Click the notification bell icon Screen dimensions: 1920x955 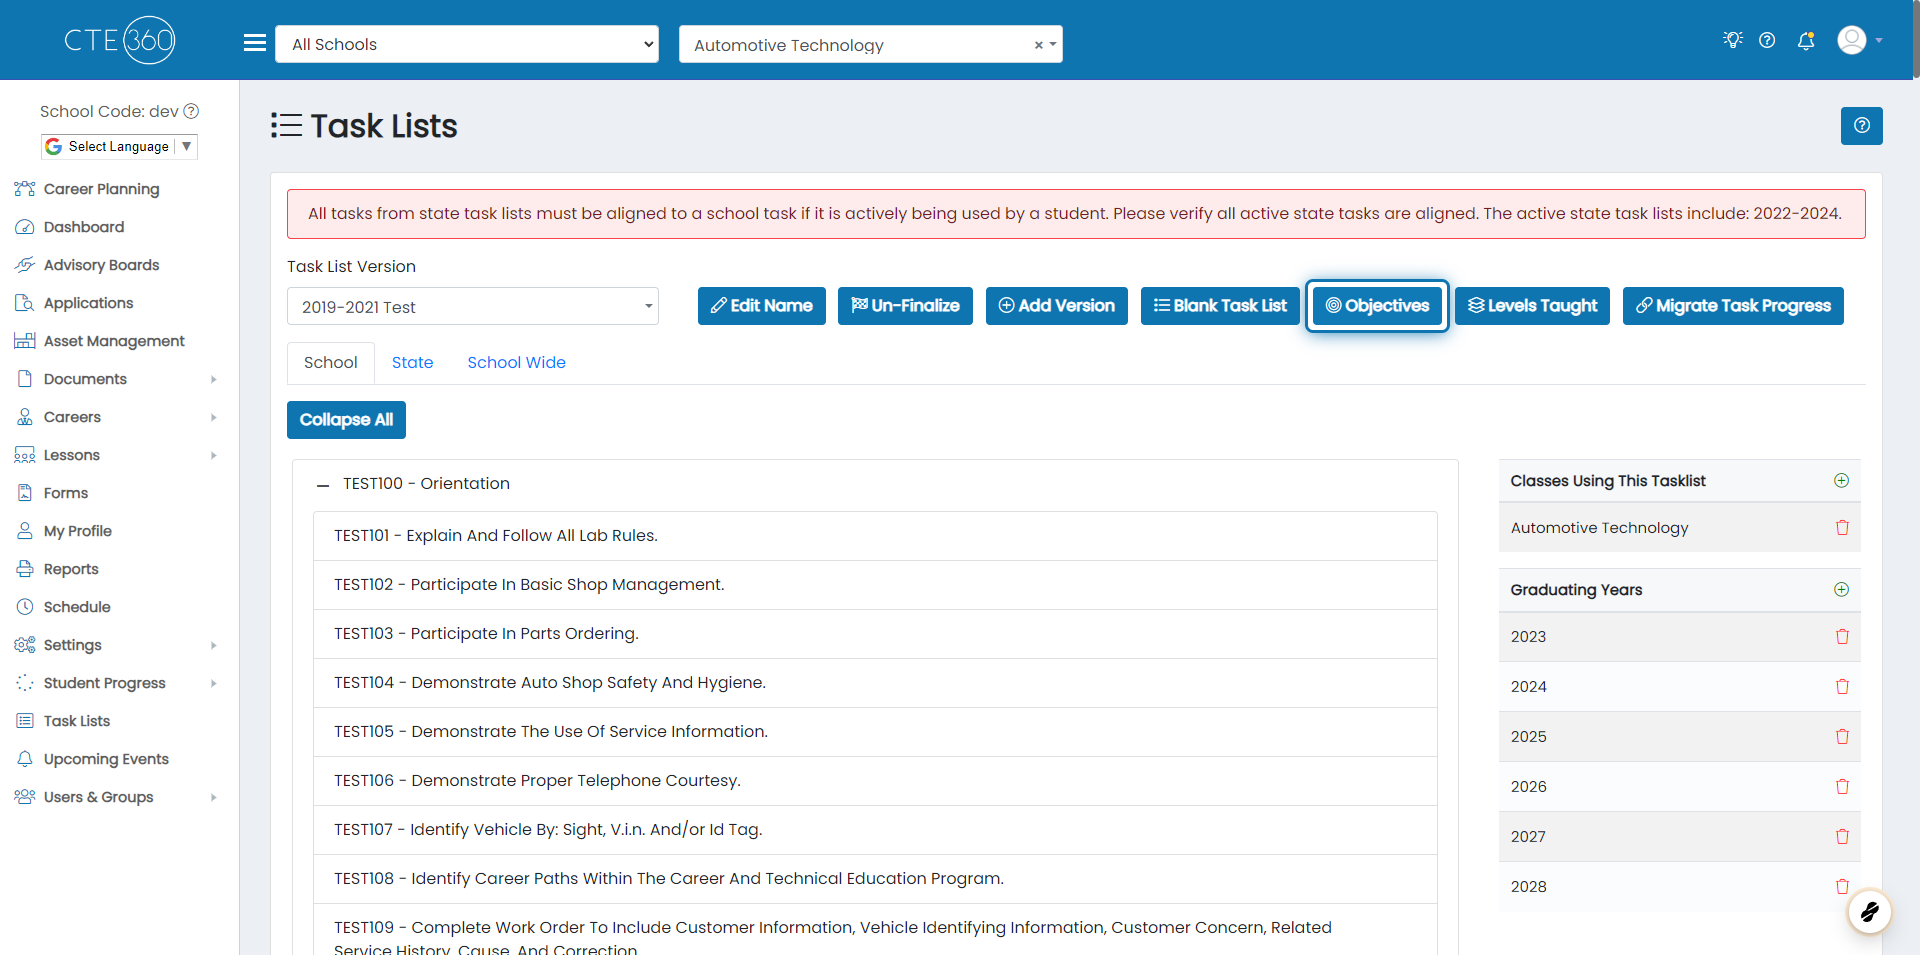point(1806,41)
